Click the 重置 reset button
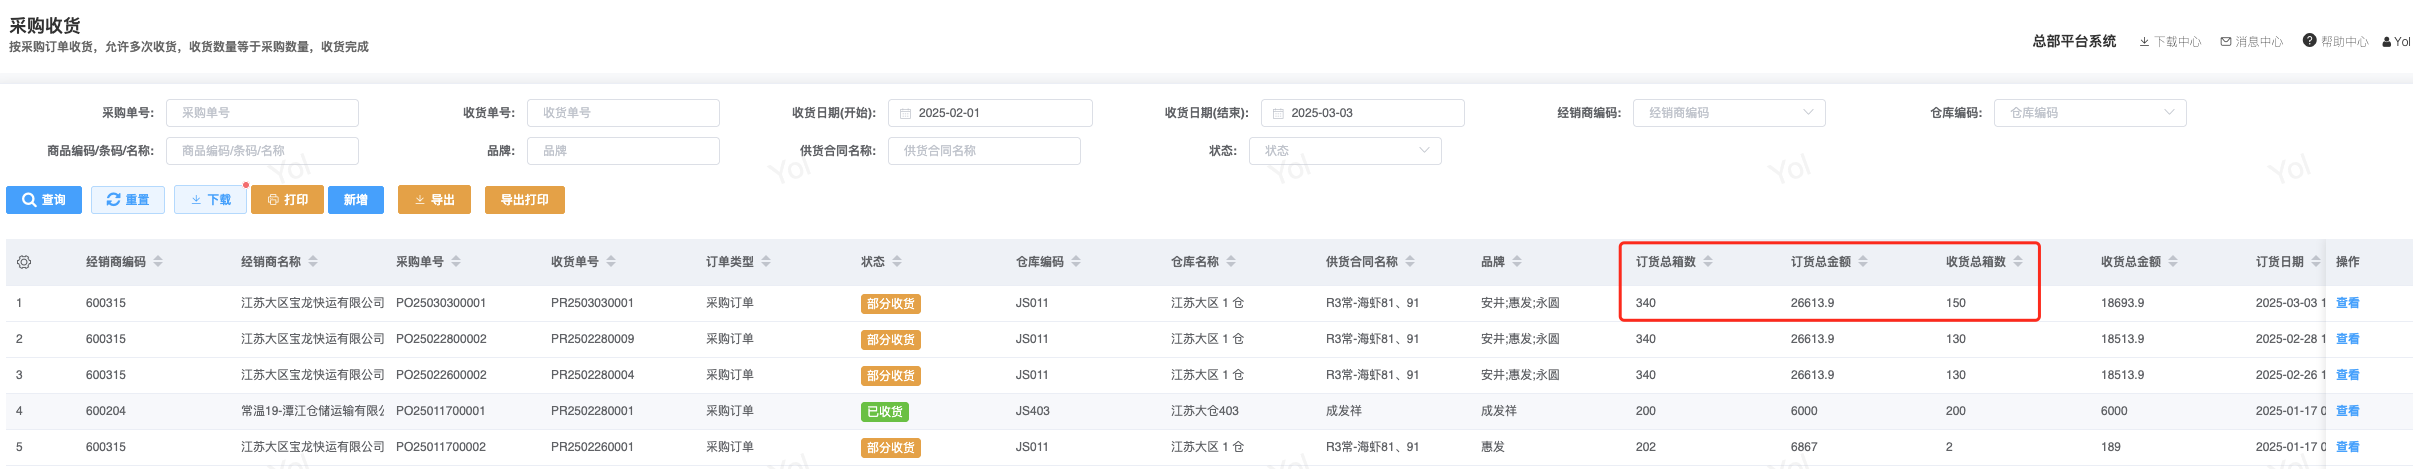This screenshot has width=2413, height=469. click(128, 200)
